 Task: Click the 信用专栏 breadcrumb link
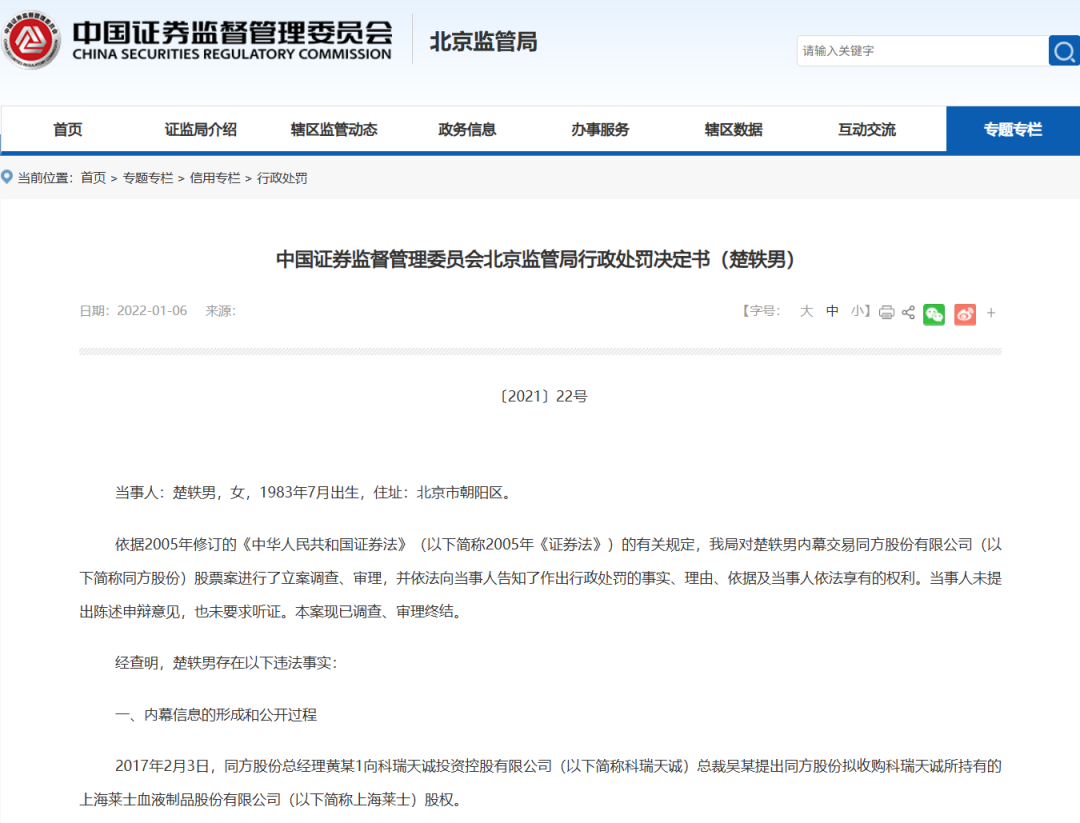click(x=215, y=178)
